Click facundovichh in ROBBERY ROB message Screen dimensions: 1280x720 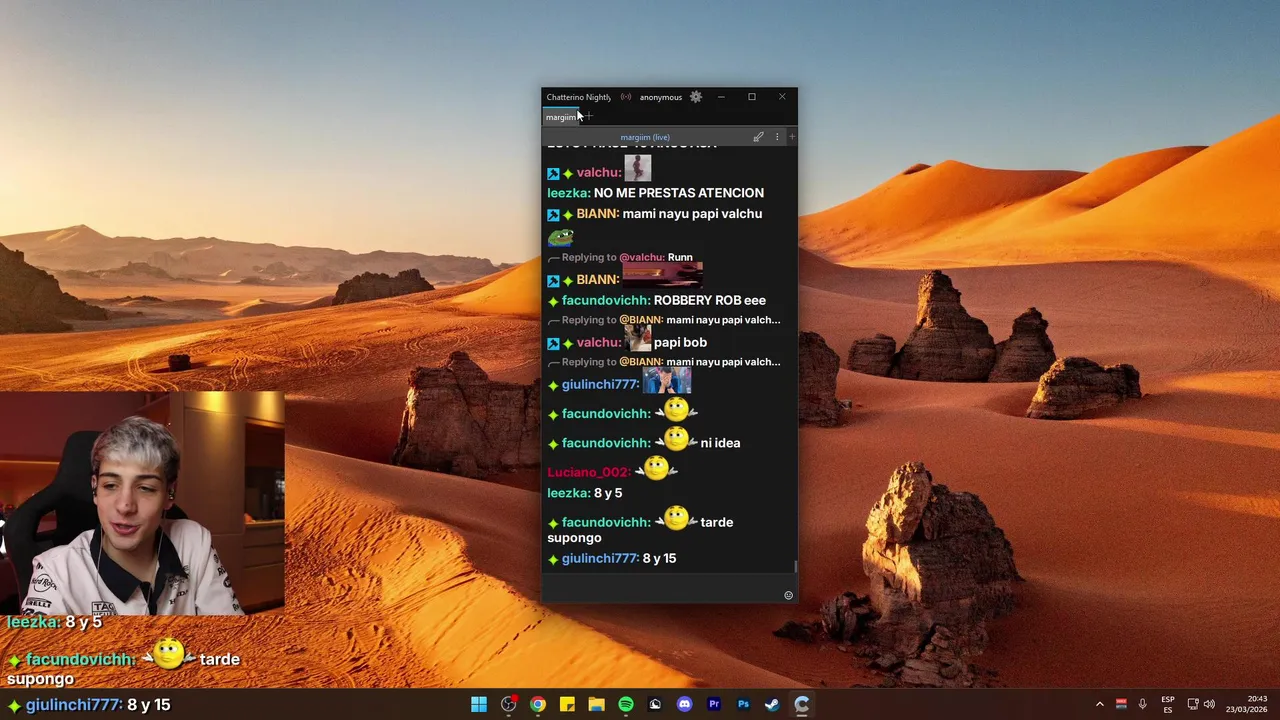(x=605, y=300)
